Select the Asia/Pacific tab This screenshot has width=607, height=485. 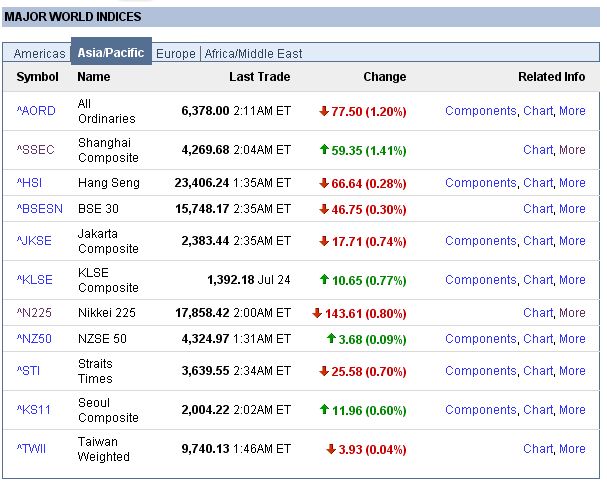(x=111, y=53)
